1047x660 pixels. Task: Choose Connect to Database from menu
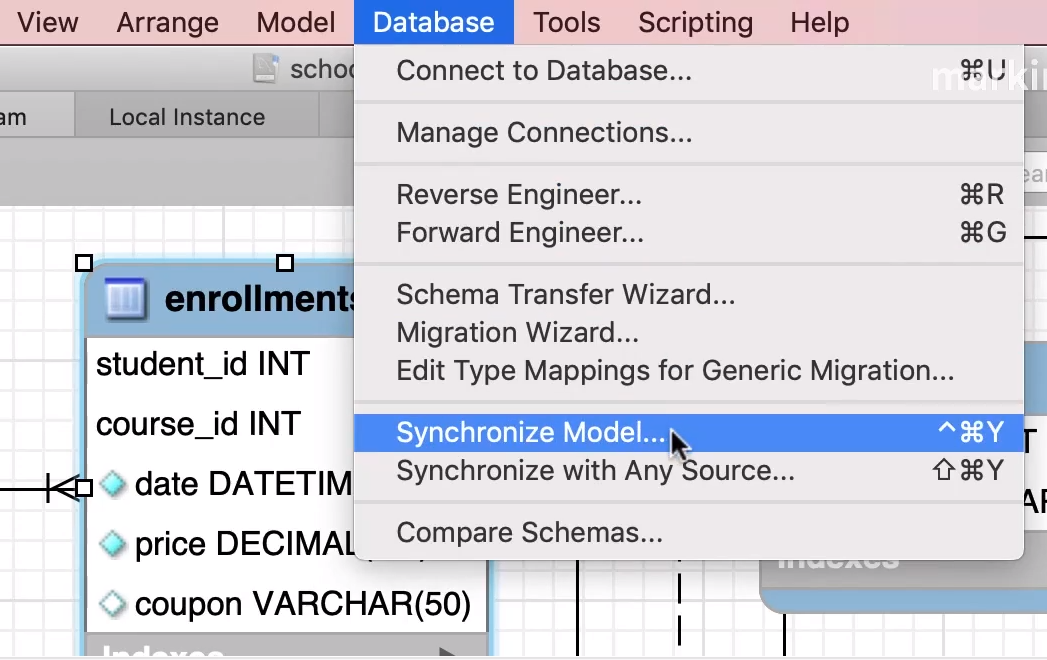click(543, 71)
